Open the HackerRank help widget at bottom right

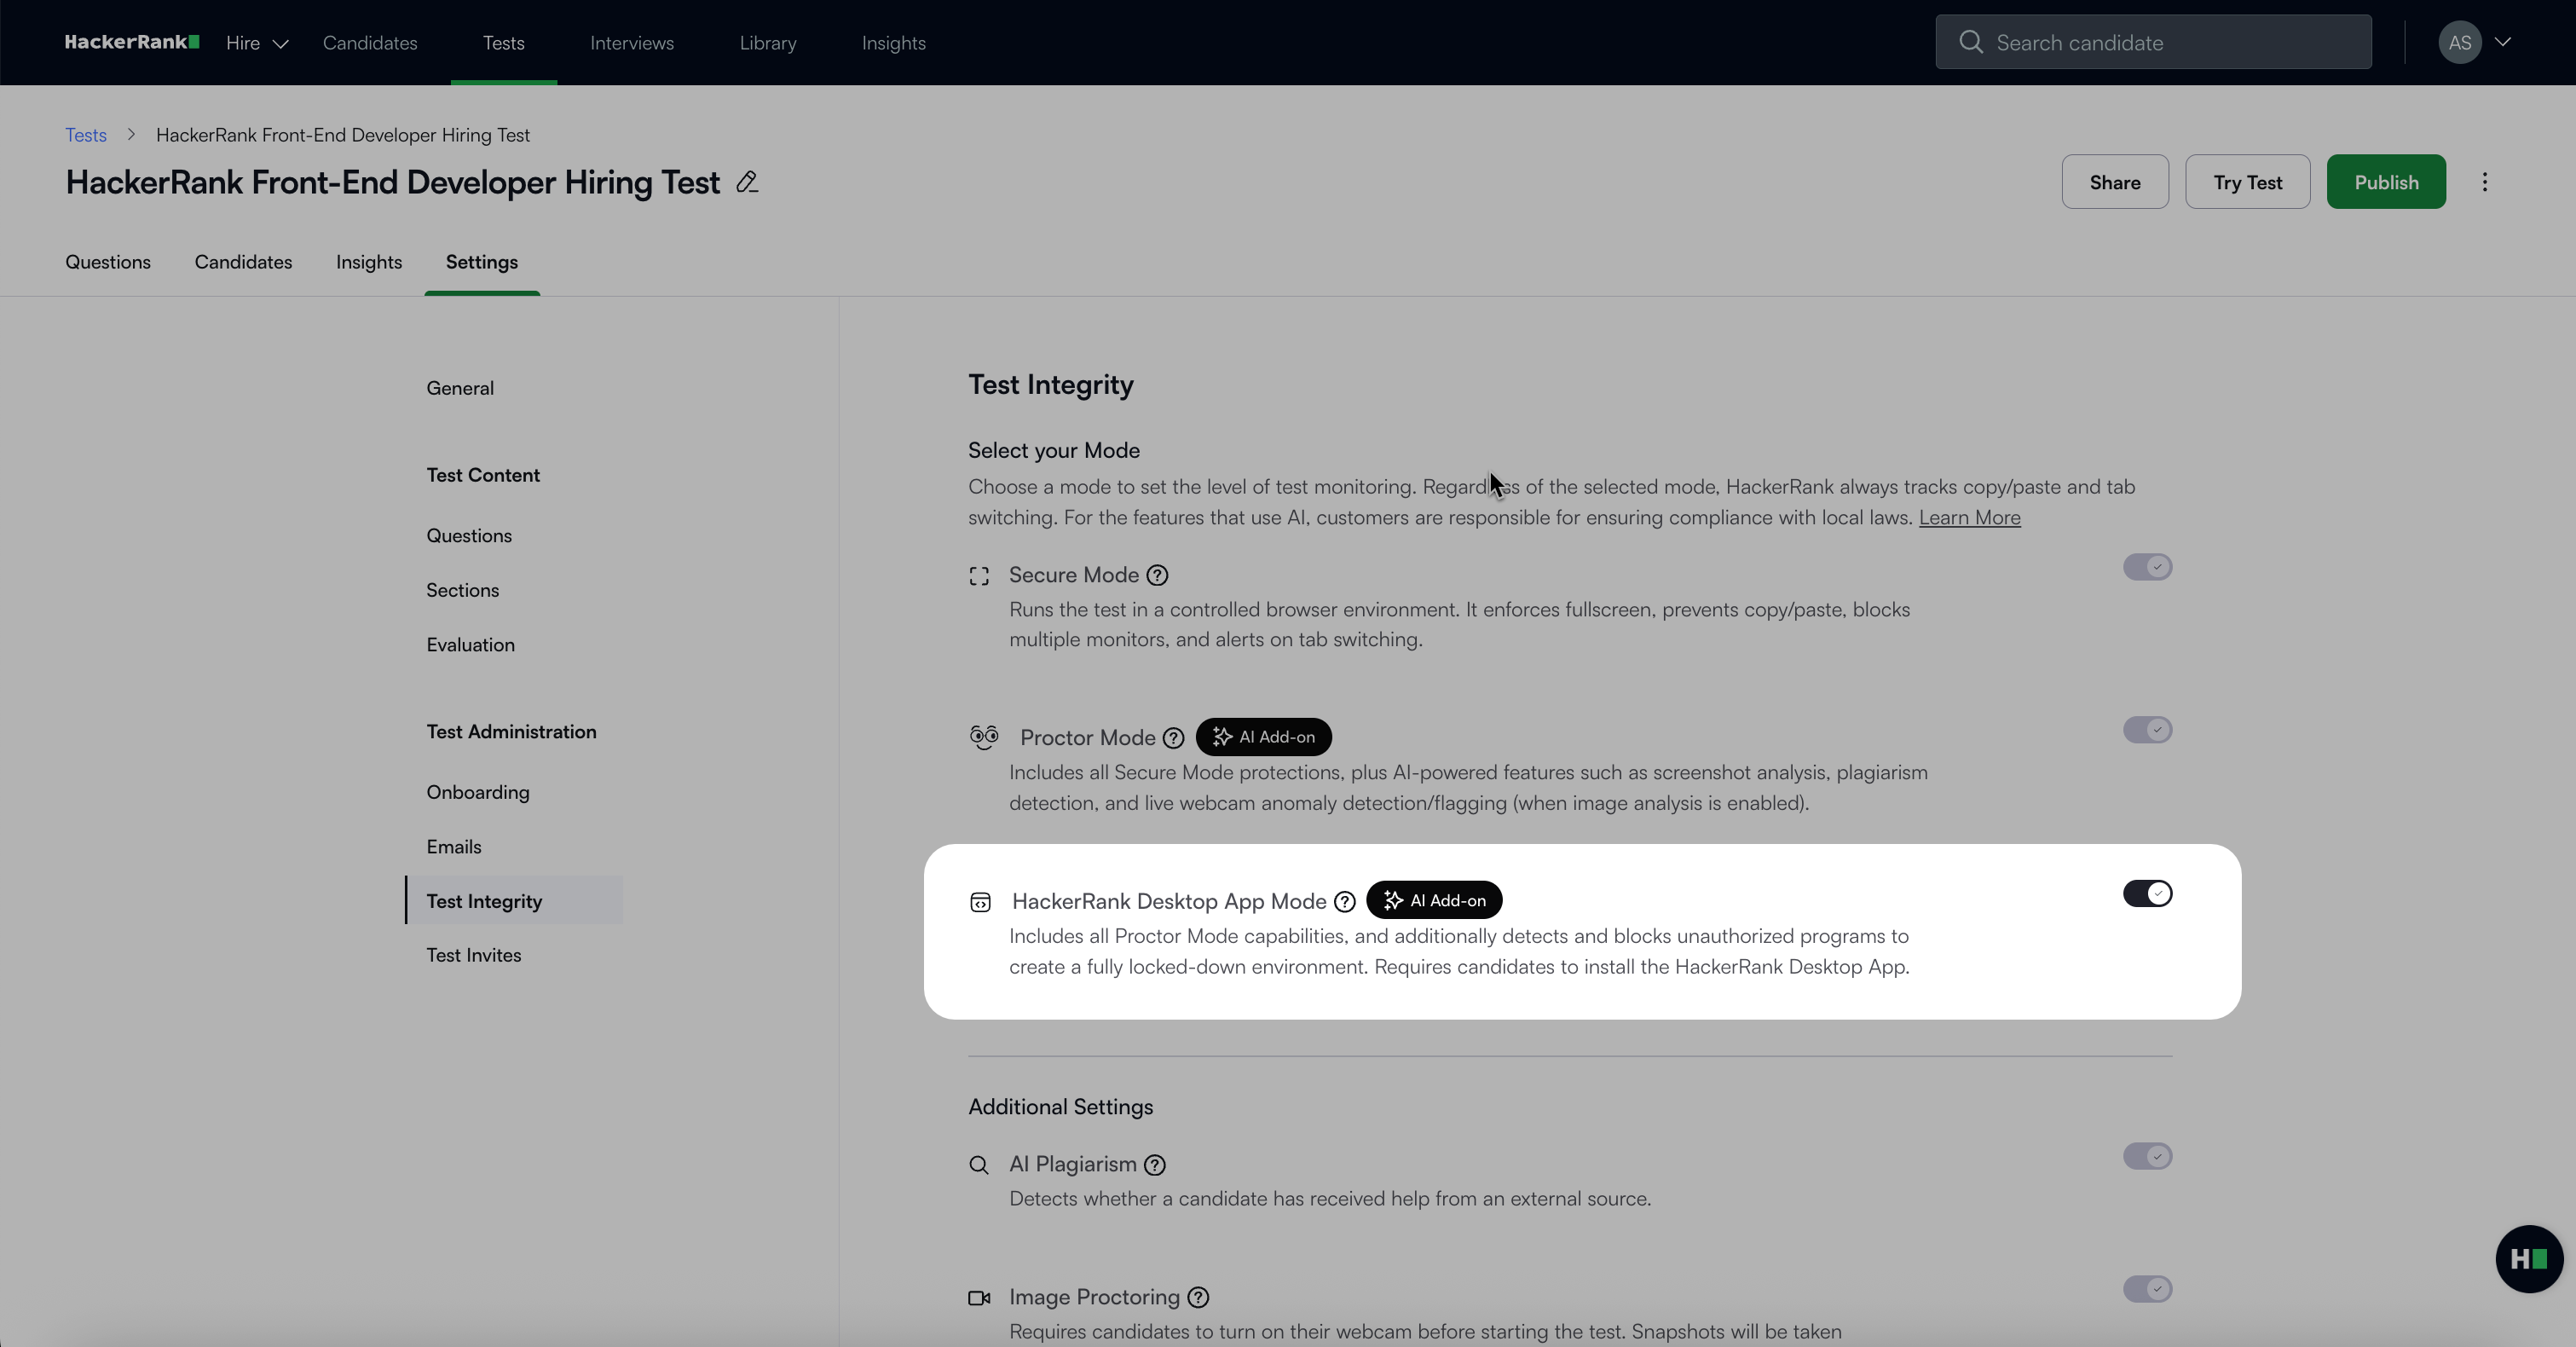[x=2528, y=1258]
